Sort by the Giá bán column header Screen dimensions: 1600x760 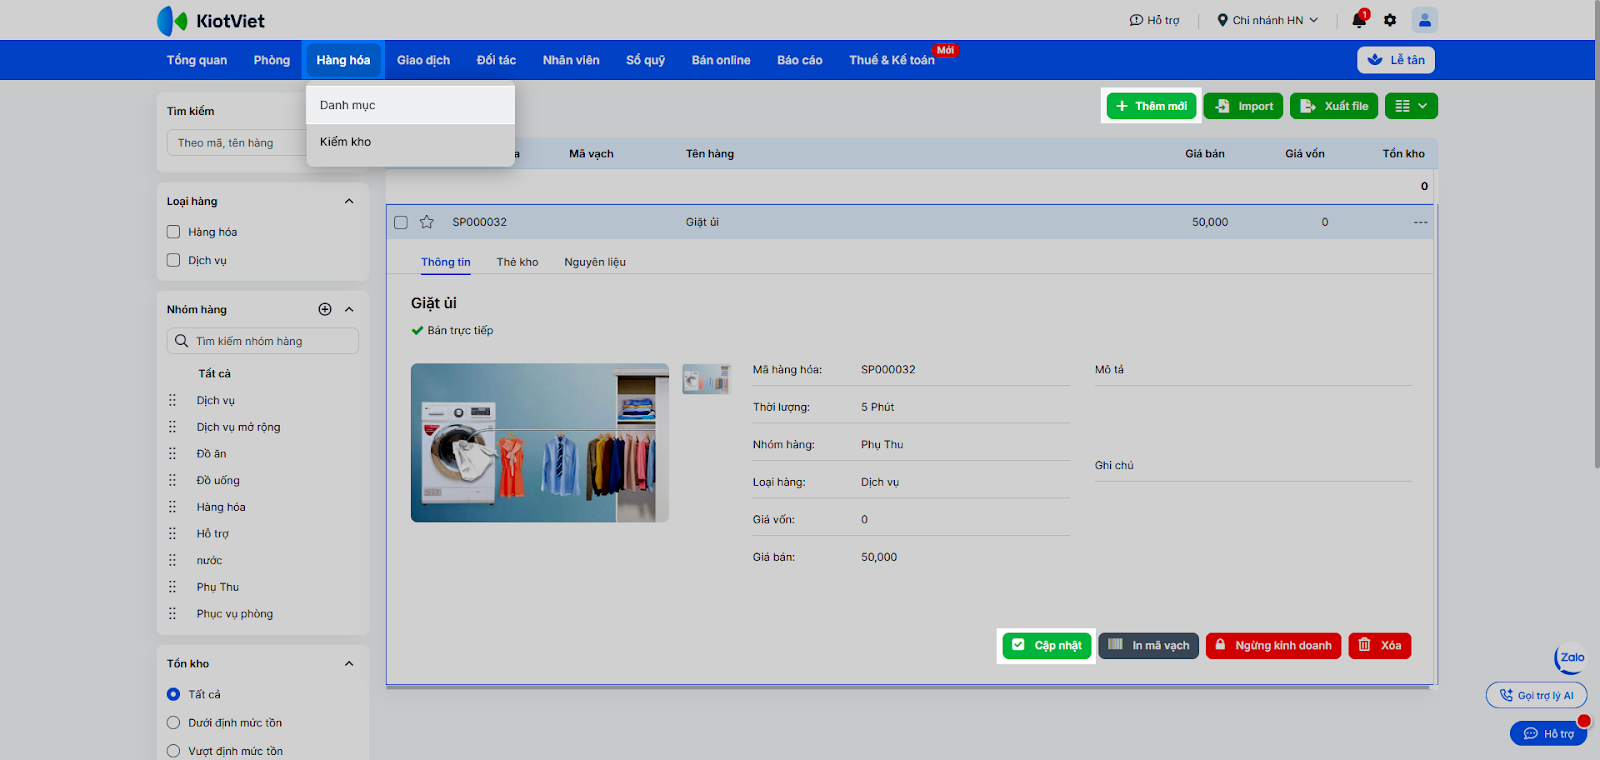pyautogui.click(x=1205, y=154)
